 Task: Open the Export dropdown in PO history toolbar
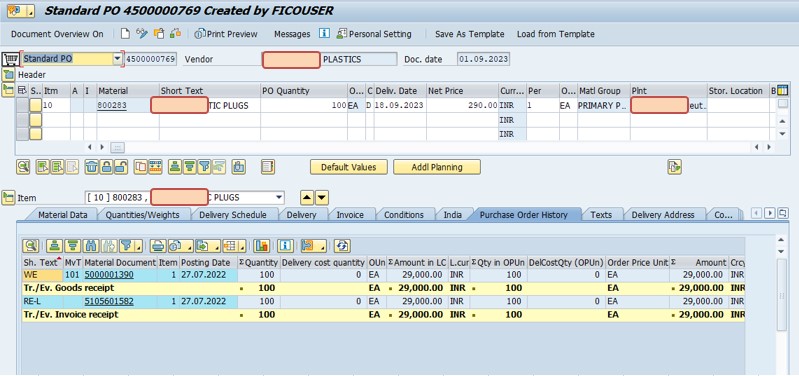209,246
